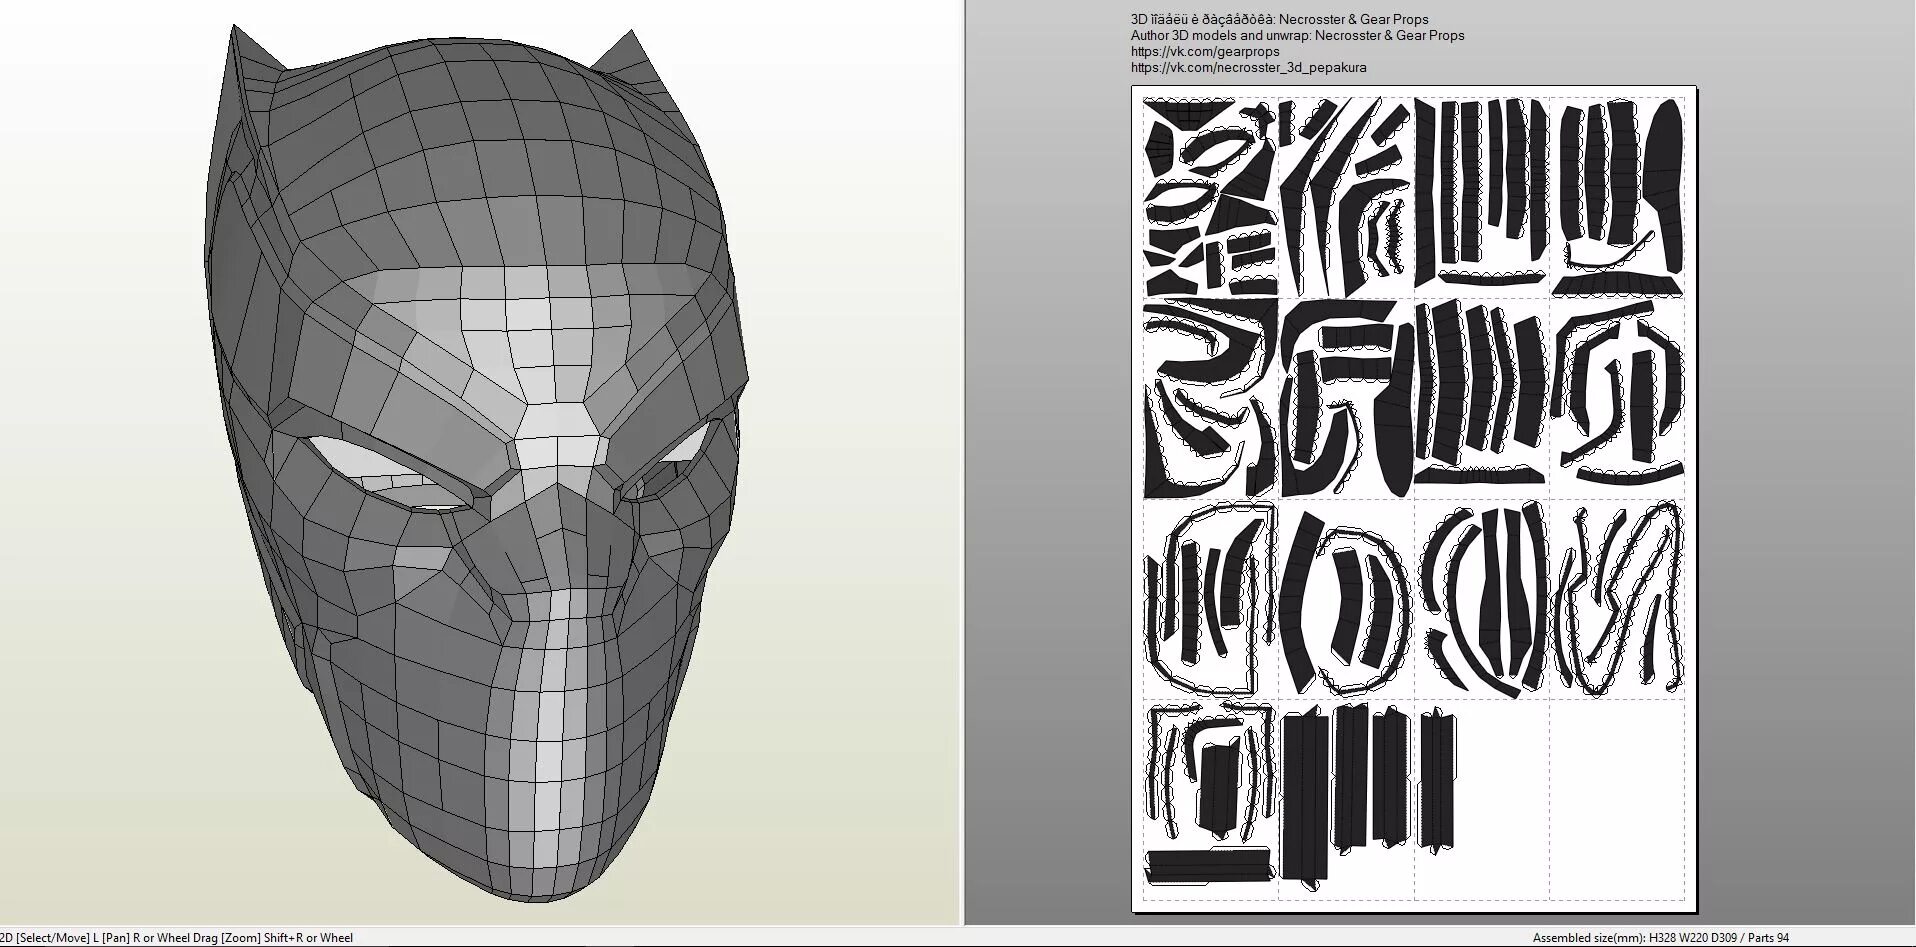Click the right eye opening on the 3D model
The width and height of the screenshot is (1916, 947).
[672, 460]
